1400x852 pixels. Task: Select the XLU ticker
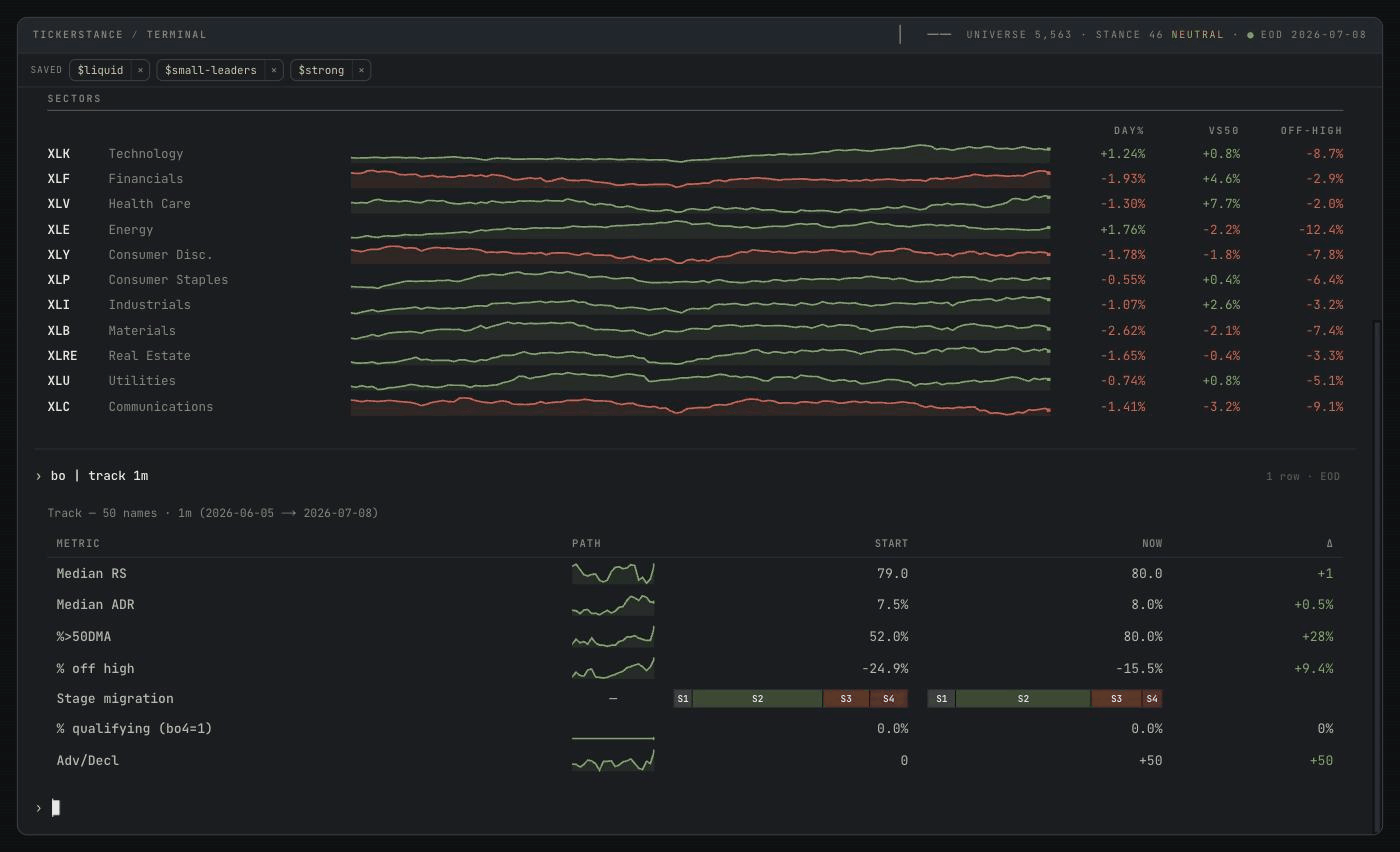59,381
